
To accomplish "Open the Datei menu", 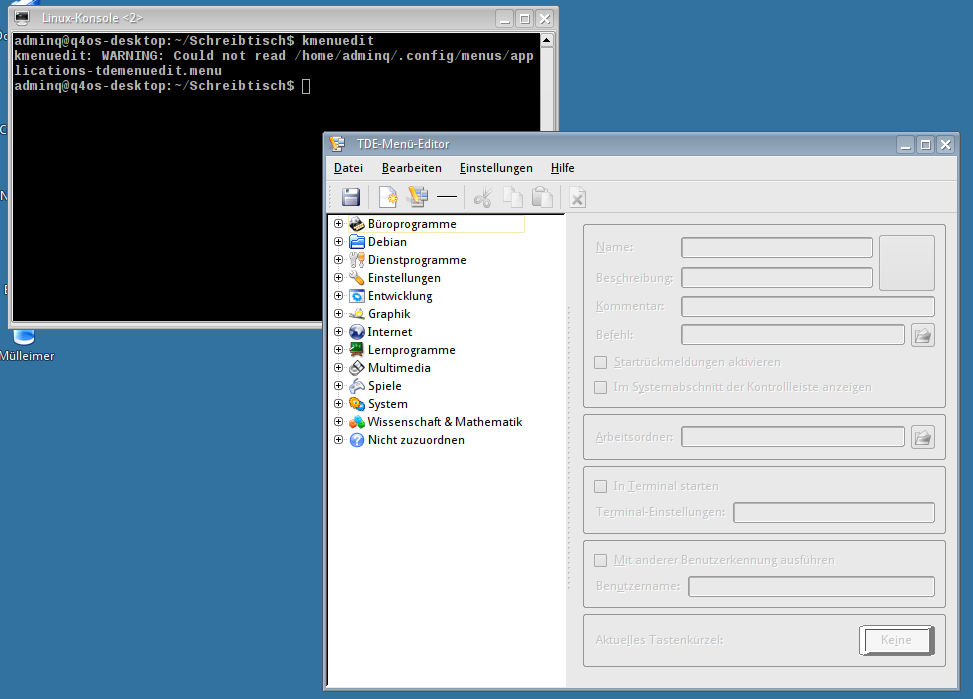I will [348, 168].
